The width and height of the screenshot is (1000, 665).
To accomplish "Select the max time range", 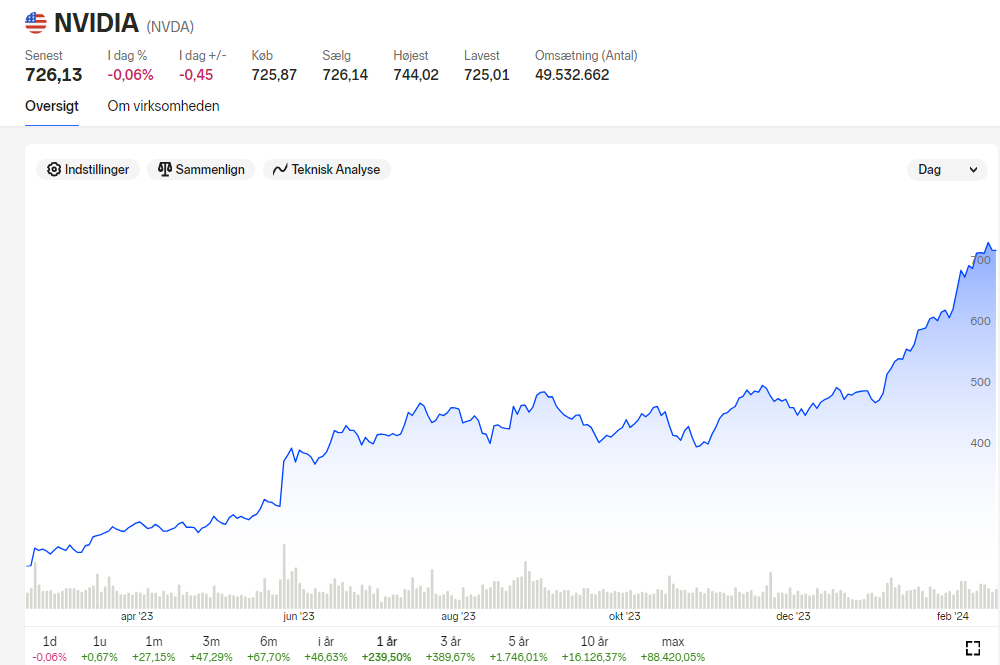I will [673, 648].
